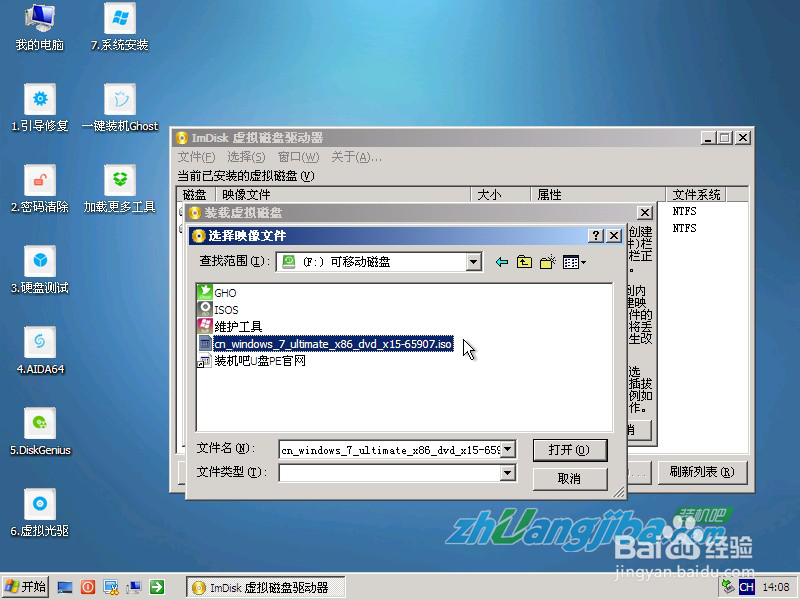Open the 开始 start menu
This screenshot has height=600, width=800.
coord(24,587)
